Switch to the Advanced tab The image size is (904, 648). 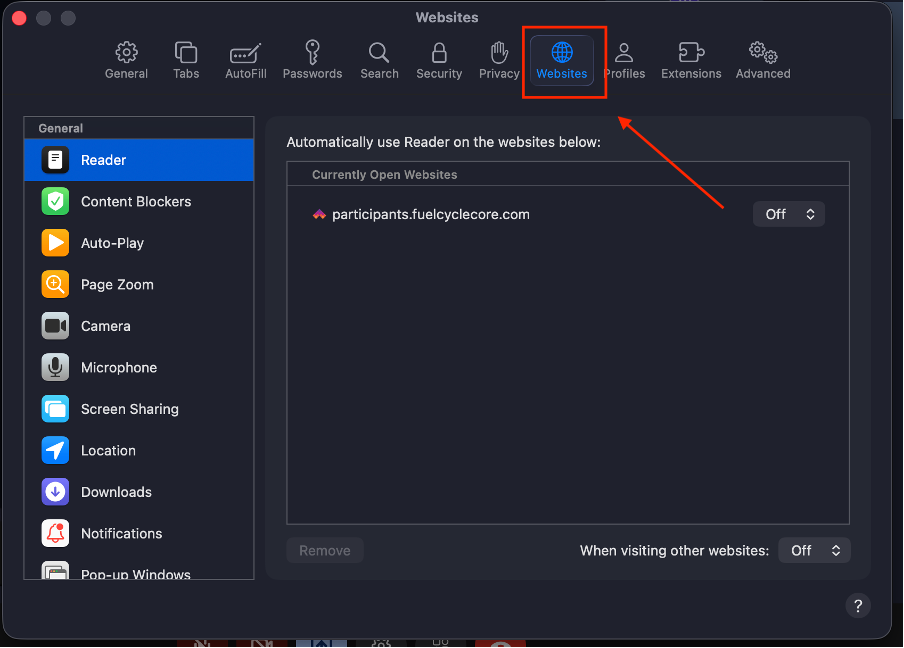click(x=763, y=60)
